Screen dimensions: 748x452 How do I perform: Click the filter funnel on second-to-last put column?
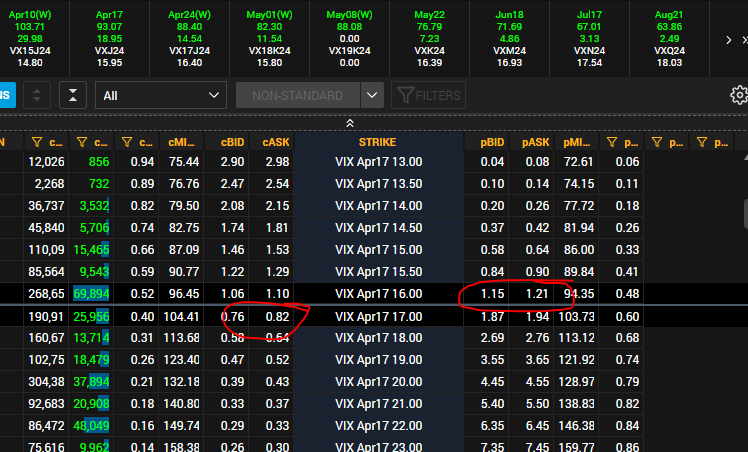click(x=657, y=142)
